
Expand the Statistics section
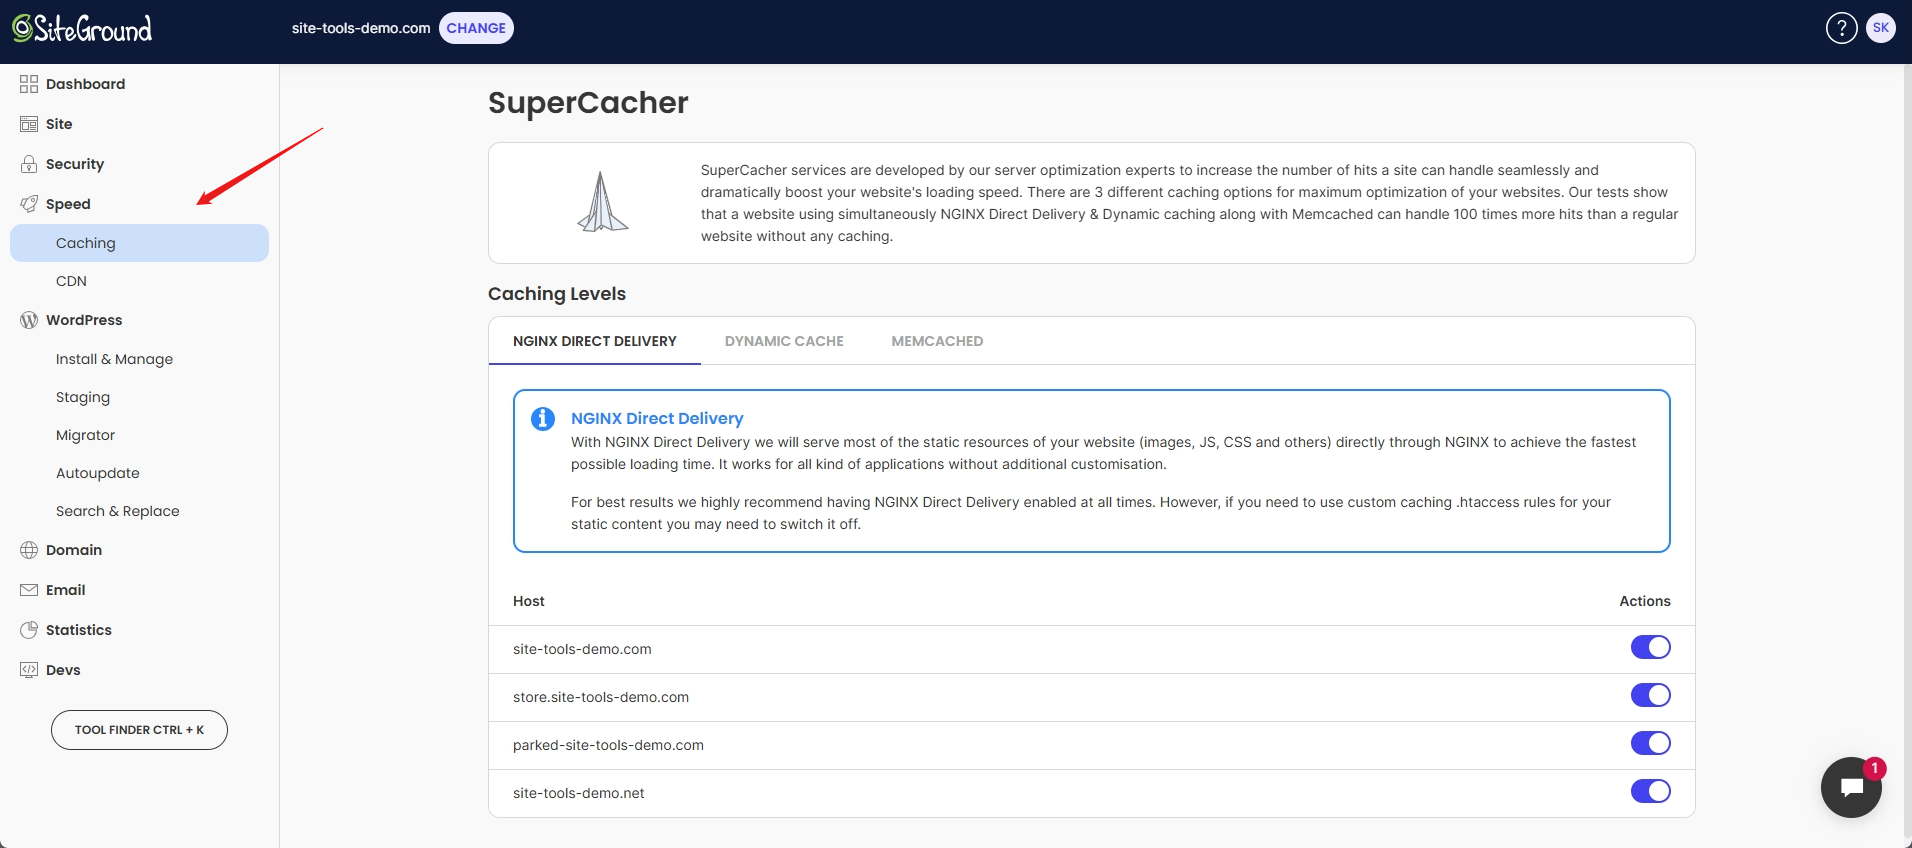139,630
